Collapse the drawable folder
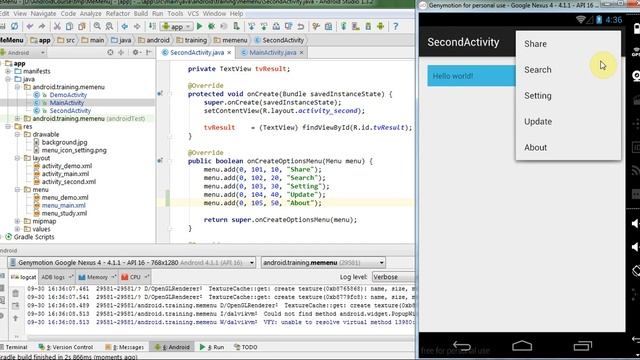The height and width of the screenshot is (360, 640). (x=17, y=134)
